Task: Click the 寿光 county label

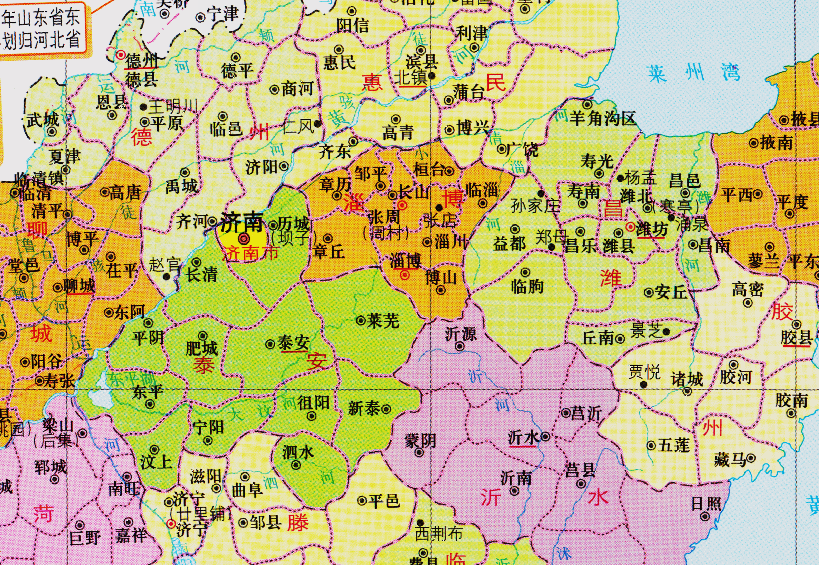Action: pyautogui.click(x=596, y=161)
